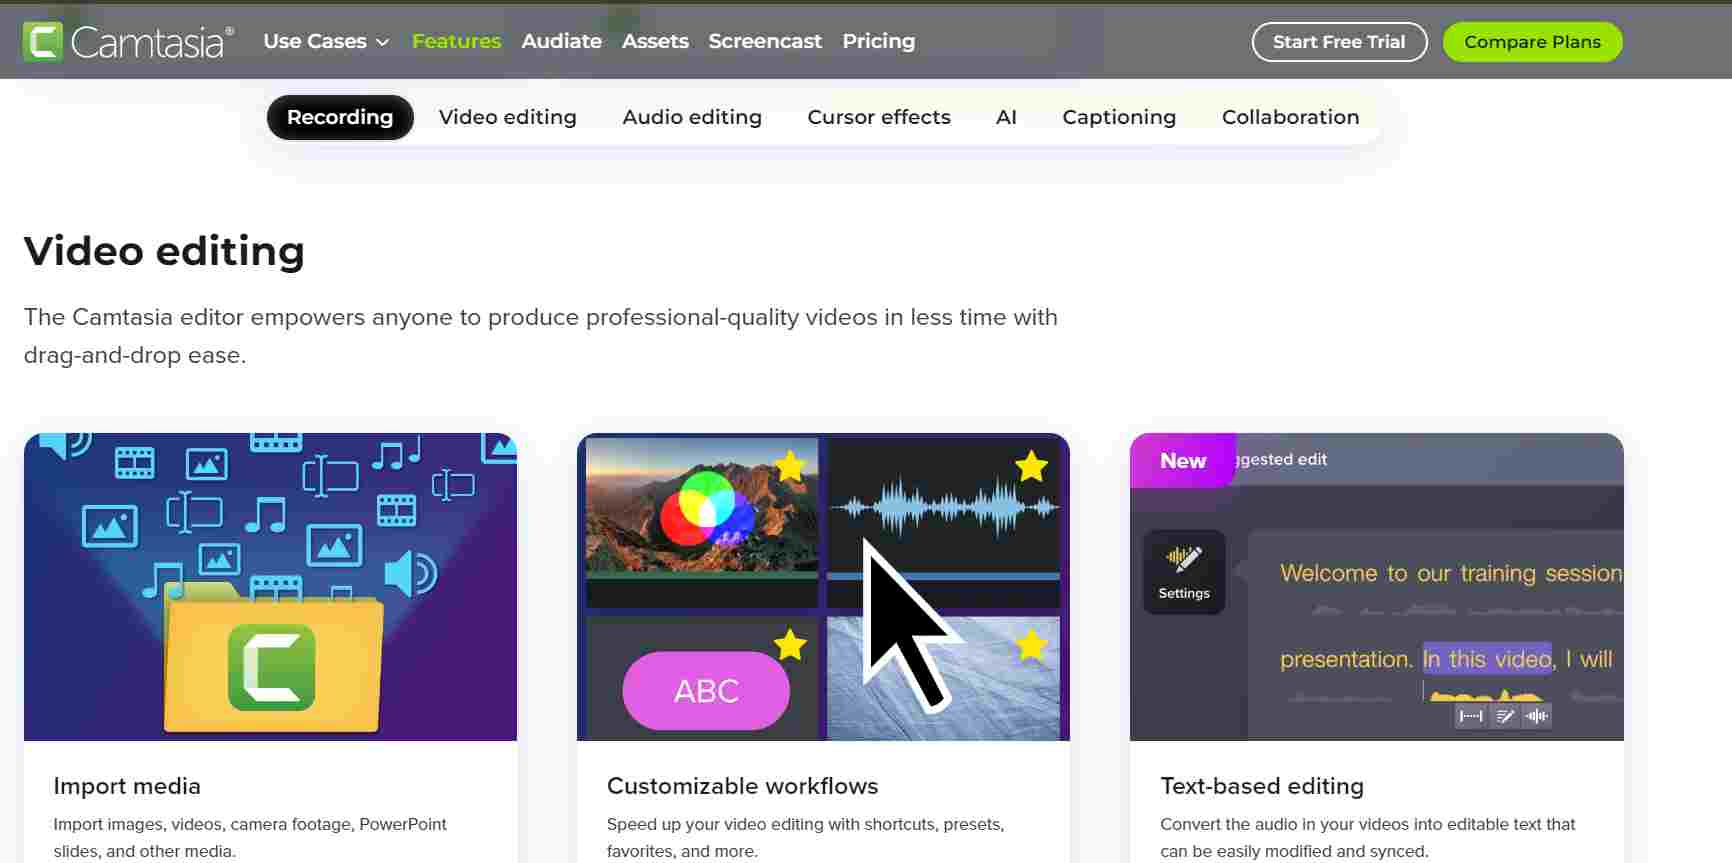This screenshot has height=863, width=1732.
Task: Switch to the Audio editing tab
Action: 692,117
